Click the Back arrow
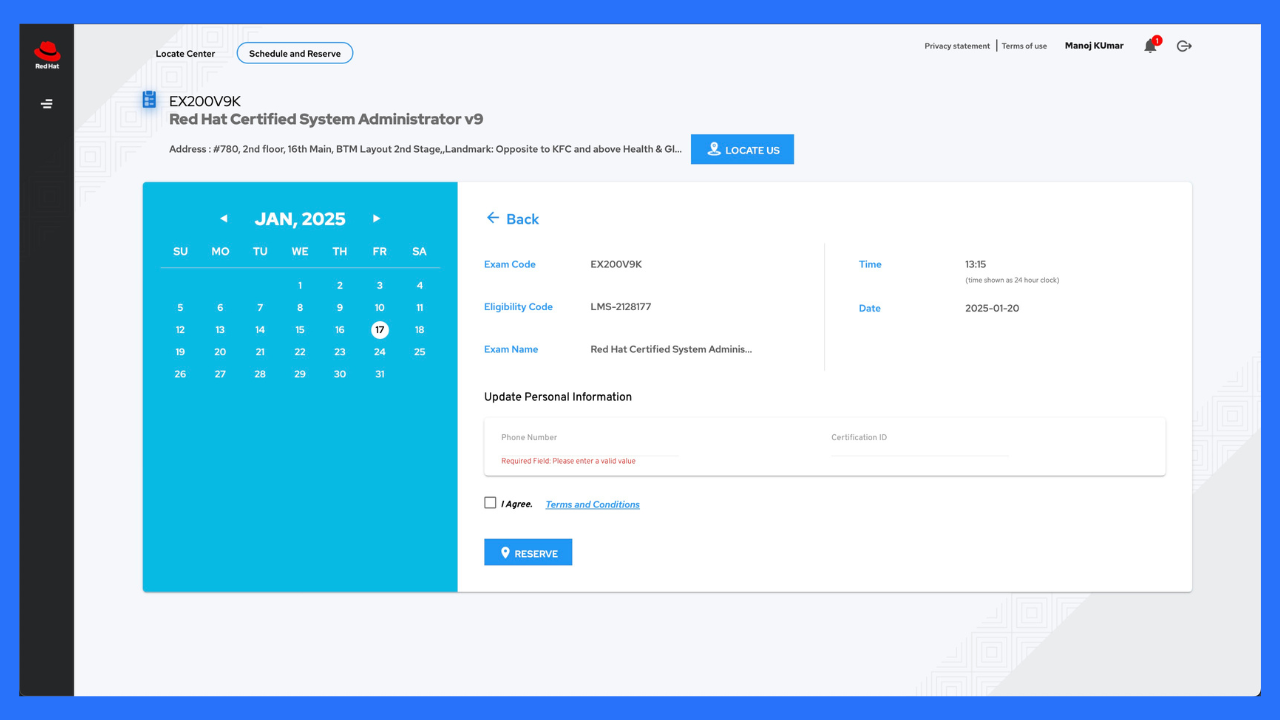This screenshot has height=720, width=1280. (492, 219)
